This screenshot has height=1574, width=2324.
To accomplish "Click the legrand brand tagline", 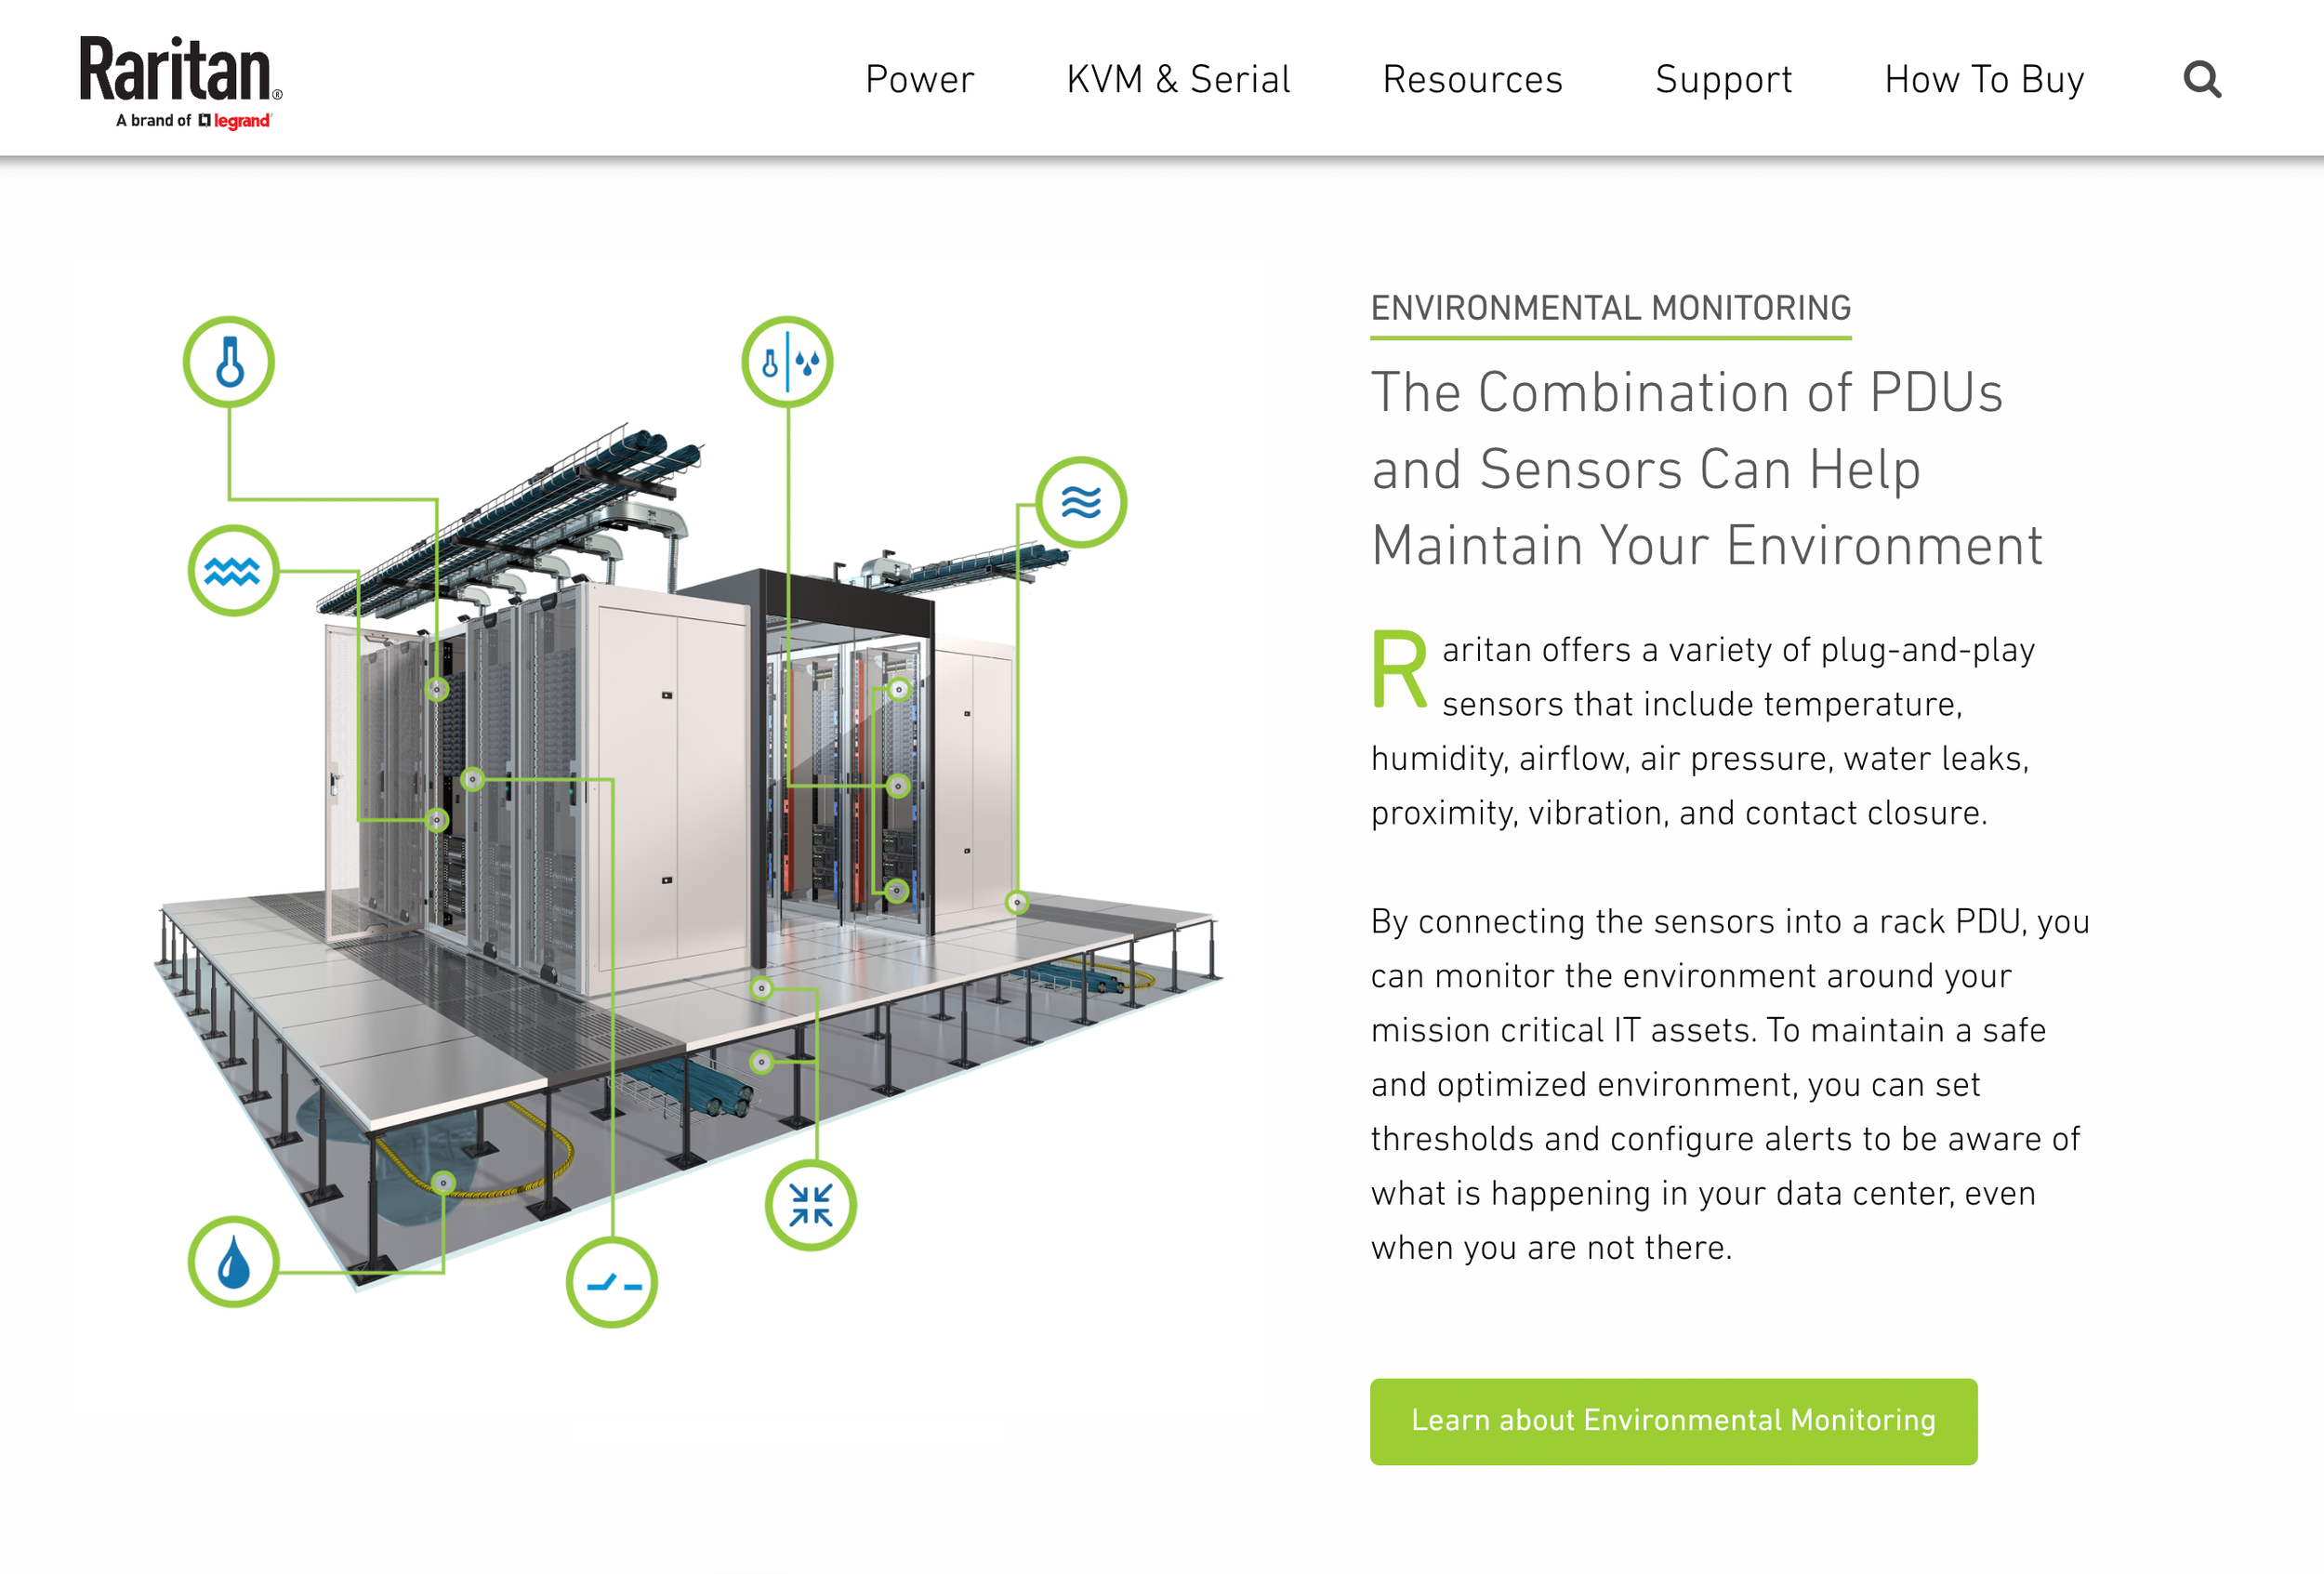I will (x=194, y=121).
